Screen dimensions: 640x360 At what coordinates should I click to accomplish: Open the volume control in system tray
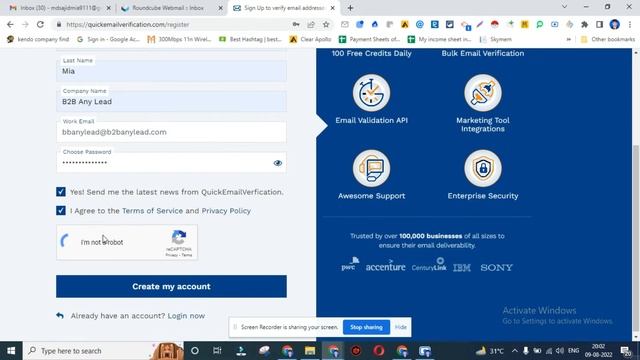560,351
